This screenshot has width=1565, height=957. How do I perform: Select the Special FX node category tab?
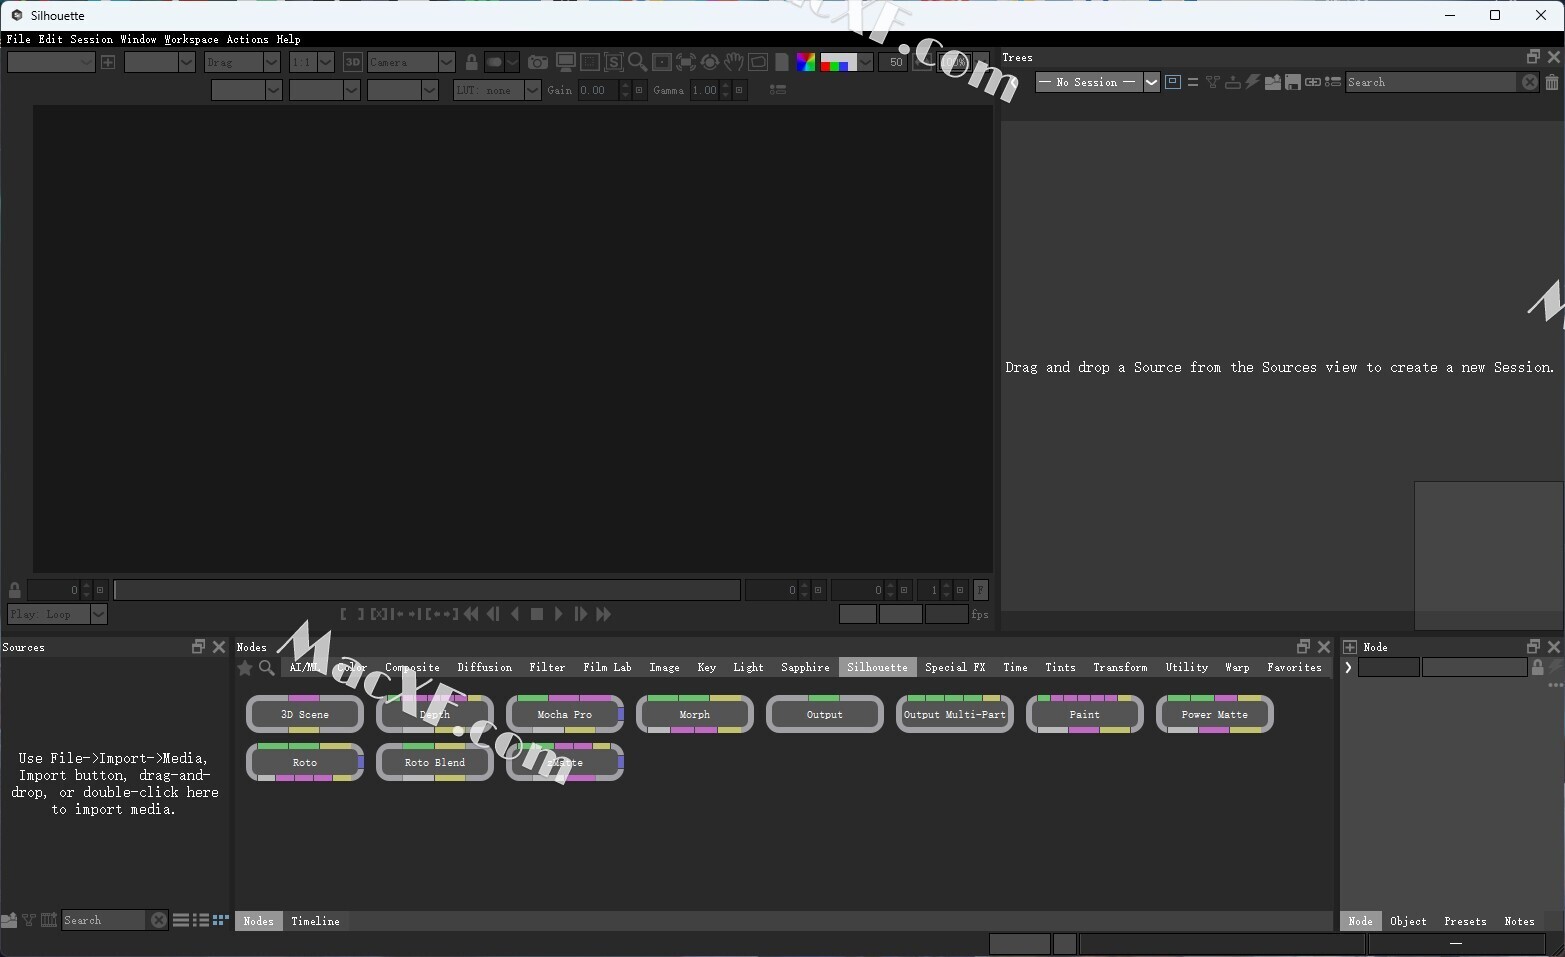tap(955, 667)
